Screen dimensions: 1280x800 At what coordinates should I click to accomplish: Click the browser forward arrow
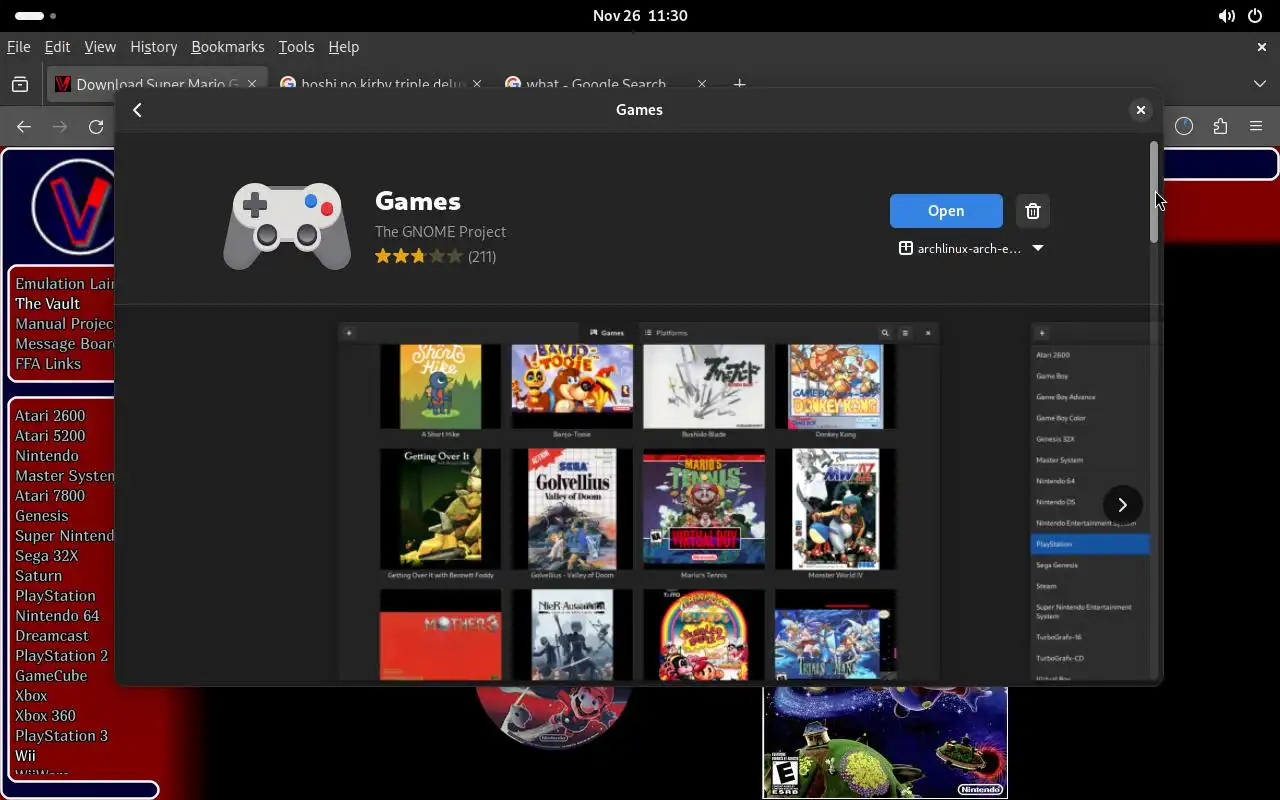[60, 126]
